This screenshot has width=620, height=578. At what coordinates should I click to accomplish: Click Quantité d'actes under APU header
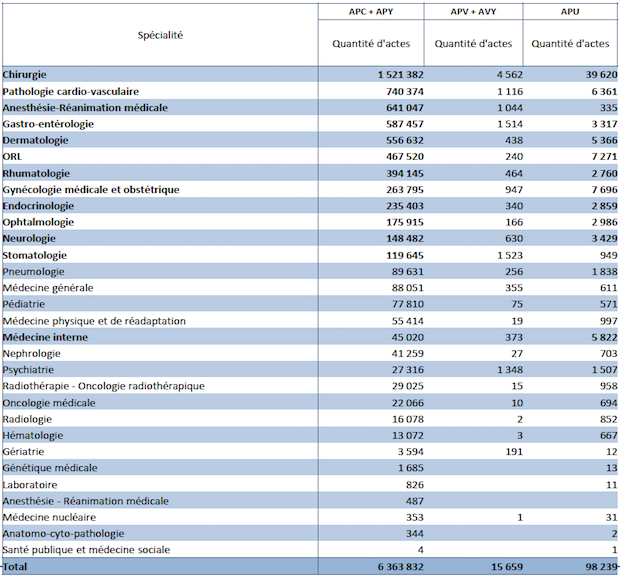(570, 44)
